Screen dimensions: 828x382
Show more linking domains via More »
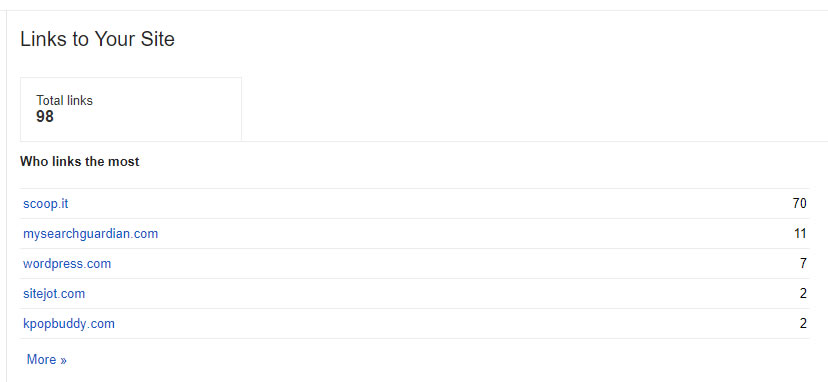(x=46, y=360)
